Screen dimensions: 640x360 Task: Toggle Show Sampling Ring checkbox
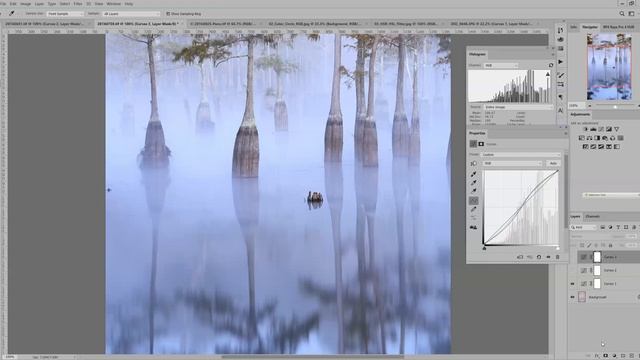tap(168, 13)
